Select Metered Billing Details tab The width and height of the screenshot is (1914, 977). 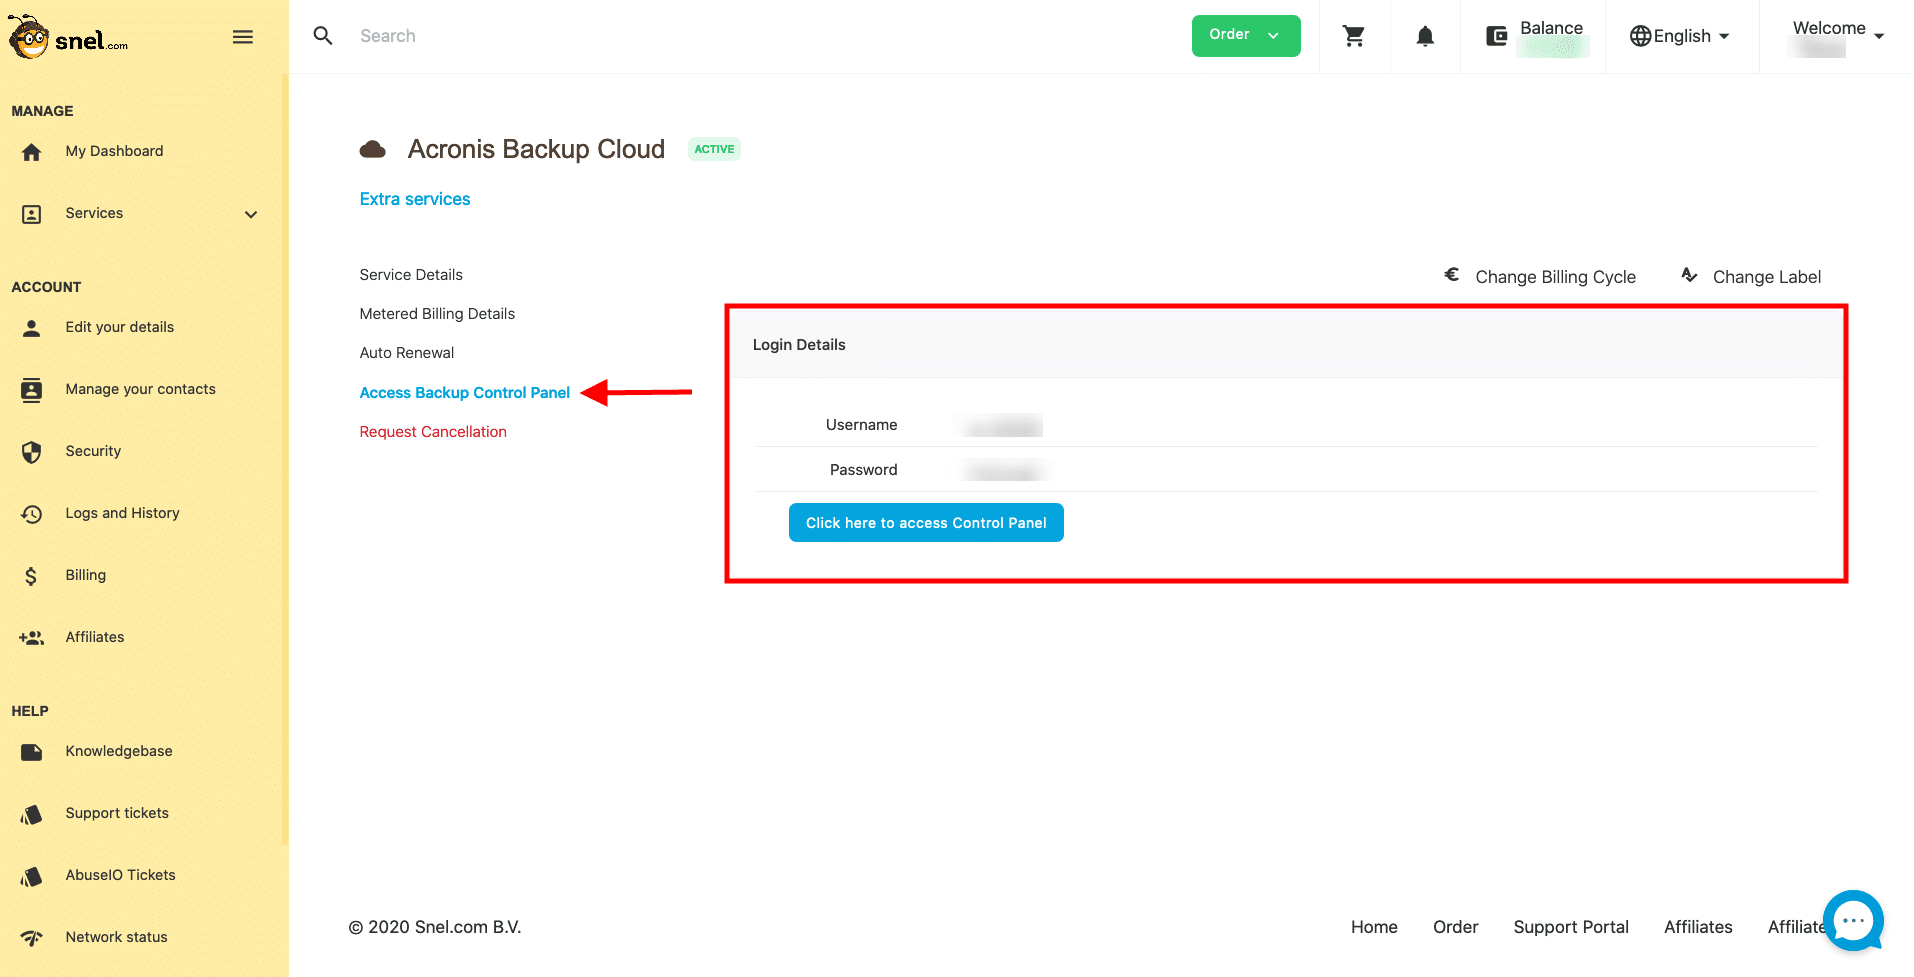click(x=437, y=314)
